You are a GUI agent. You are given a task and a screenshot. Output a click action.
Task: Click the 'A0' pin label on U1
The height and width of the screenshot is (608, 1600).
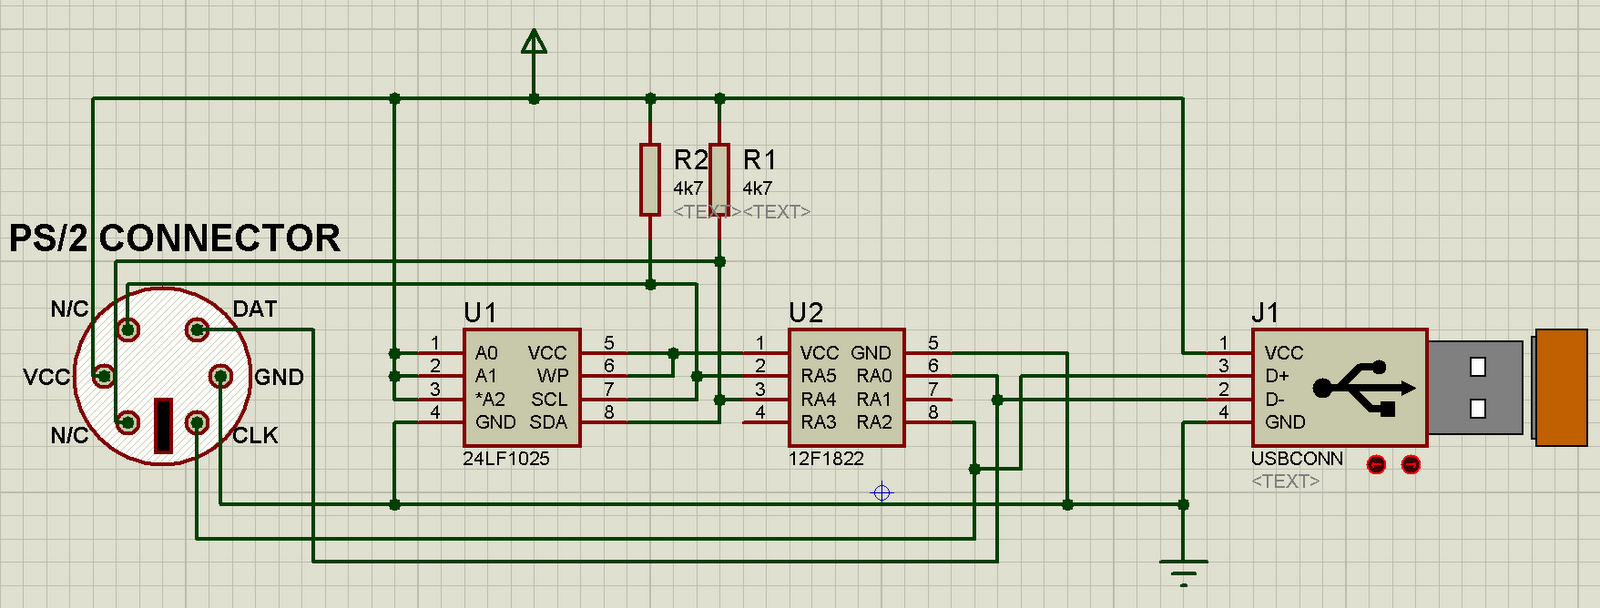[486, 353]
